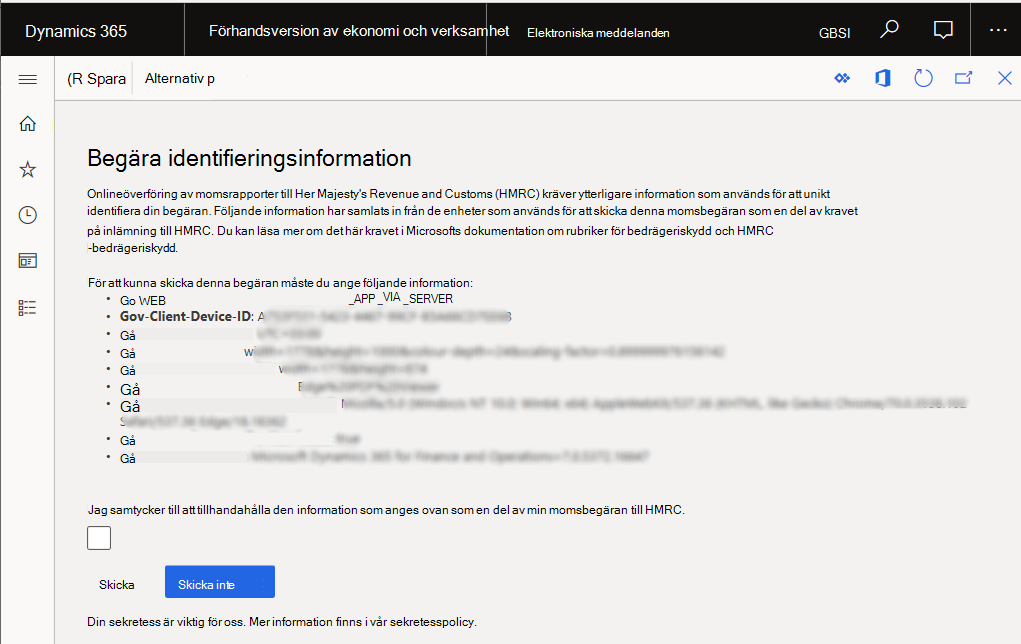The image size is (1021, 644).
Task: Click the Skicka button
Action: click(x=117, y=584)
